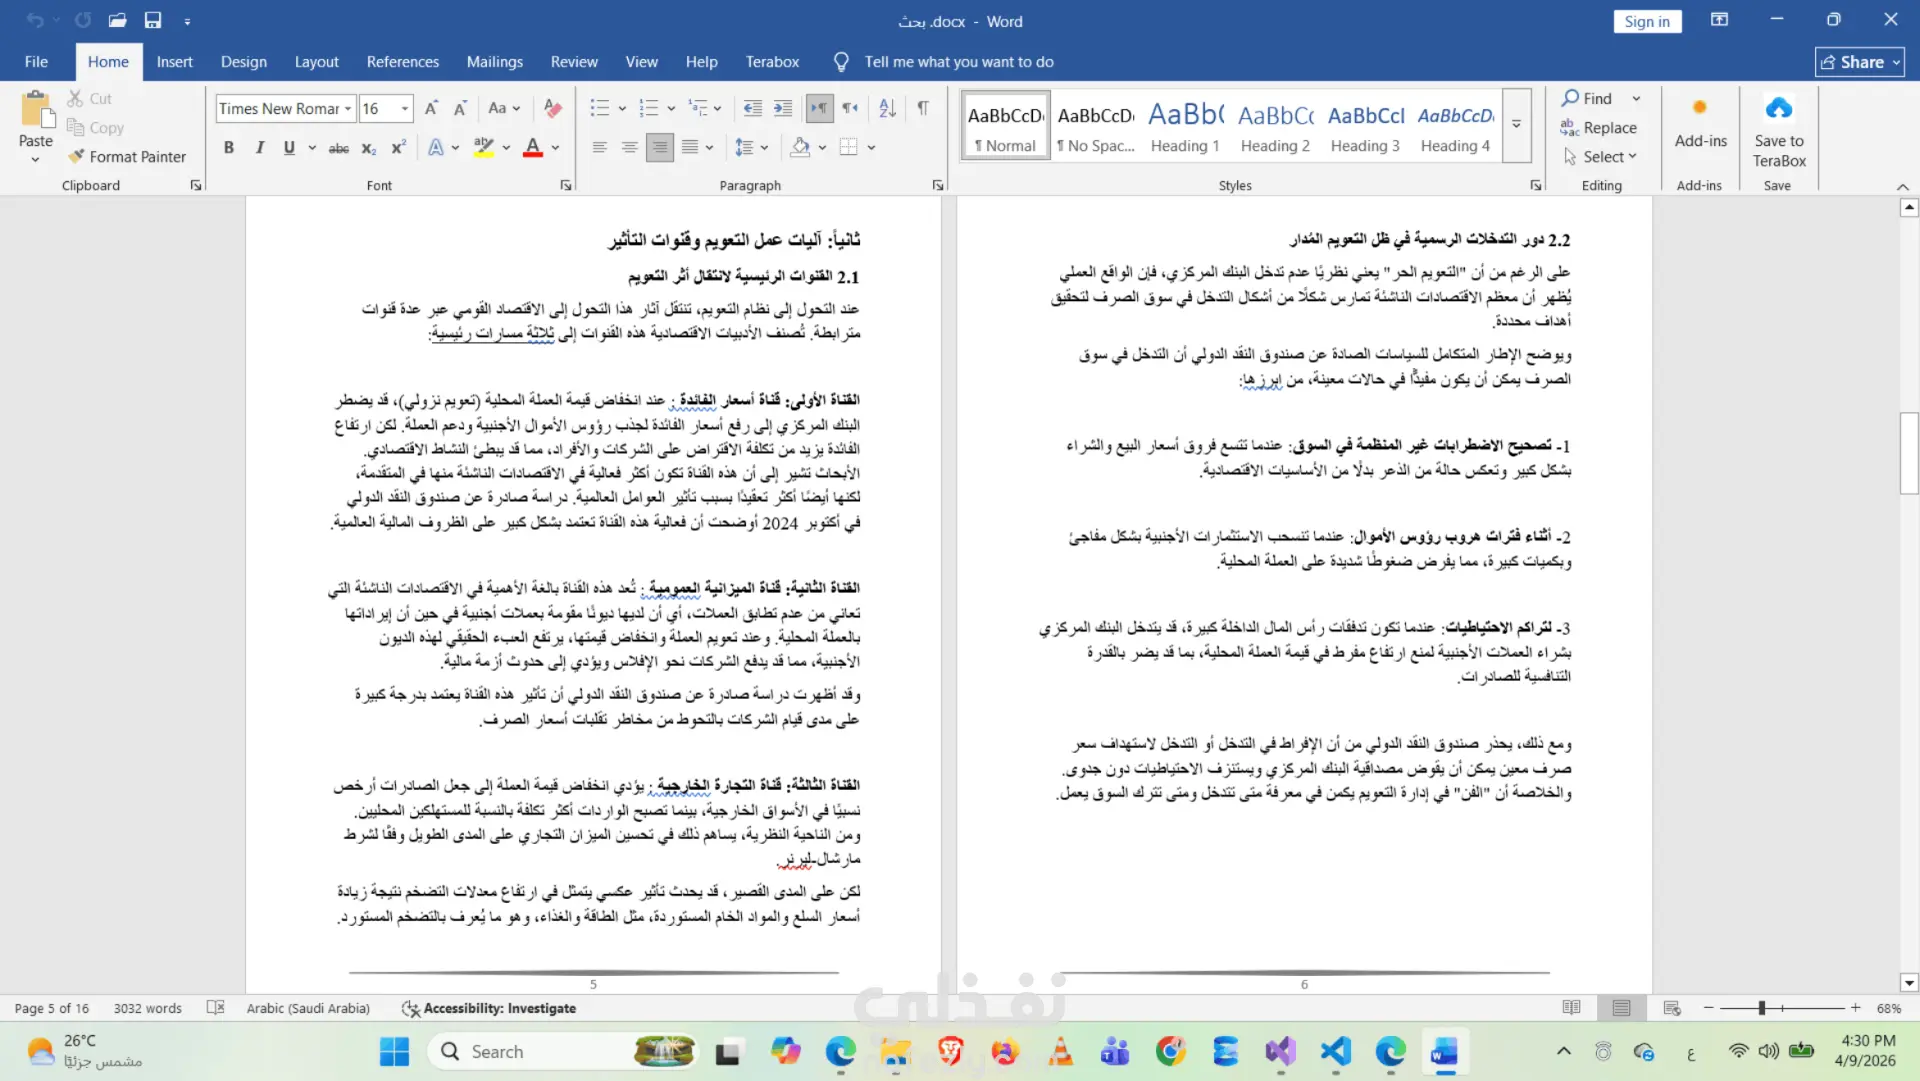Click the Paste clipboard icon
This screenshot has width=1920, height=1081.
click(36, 110)
